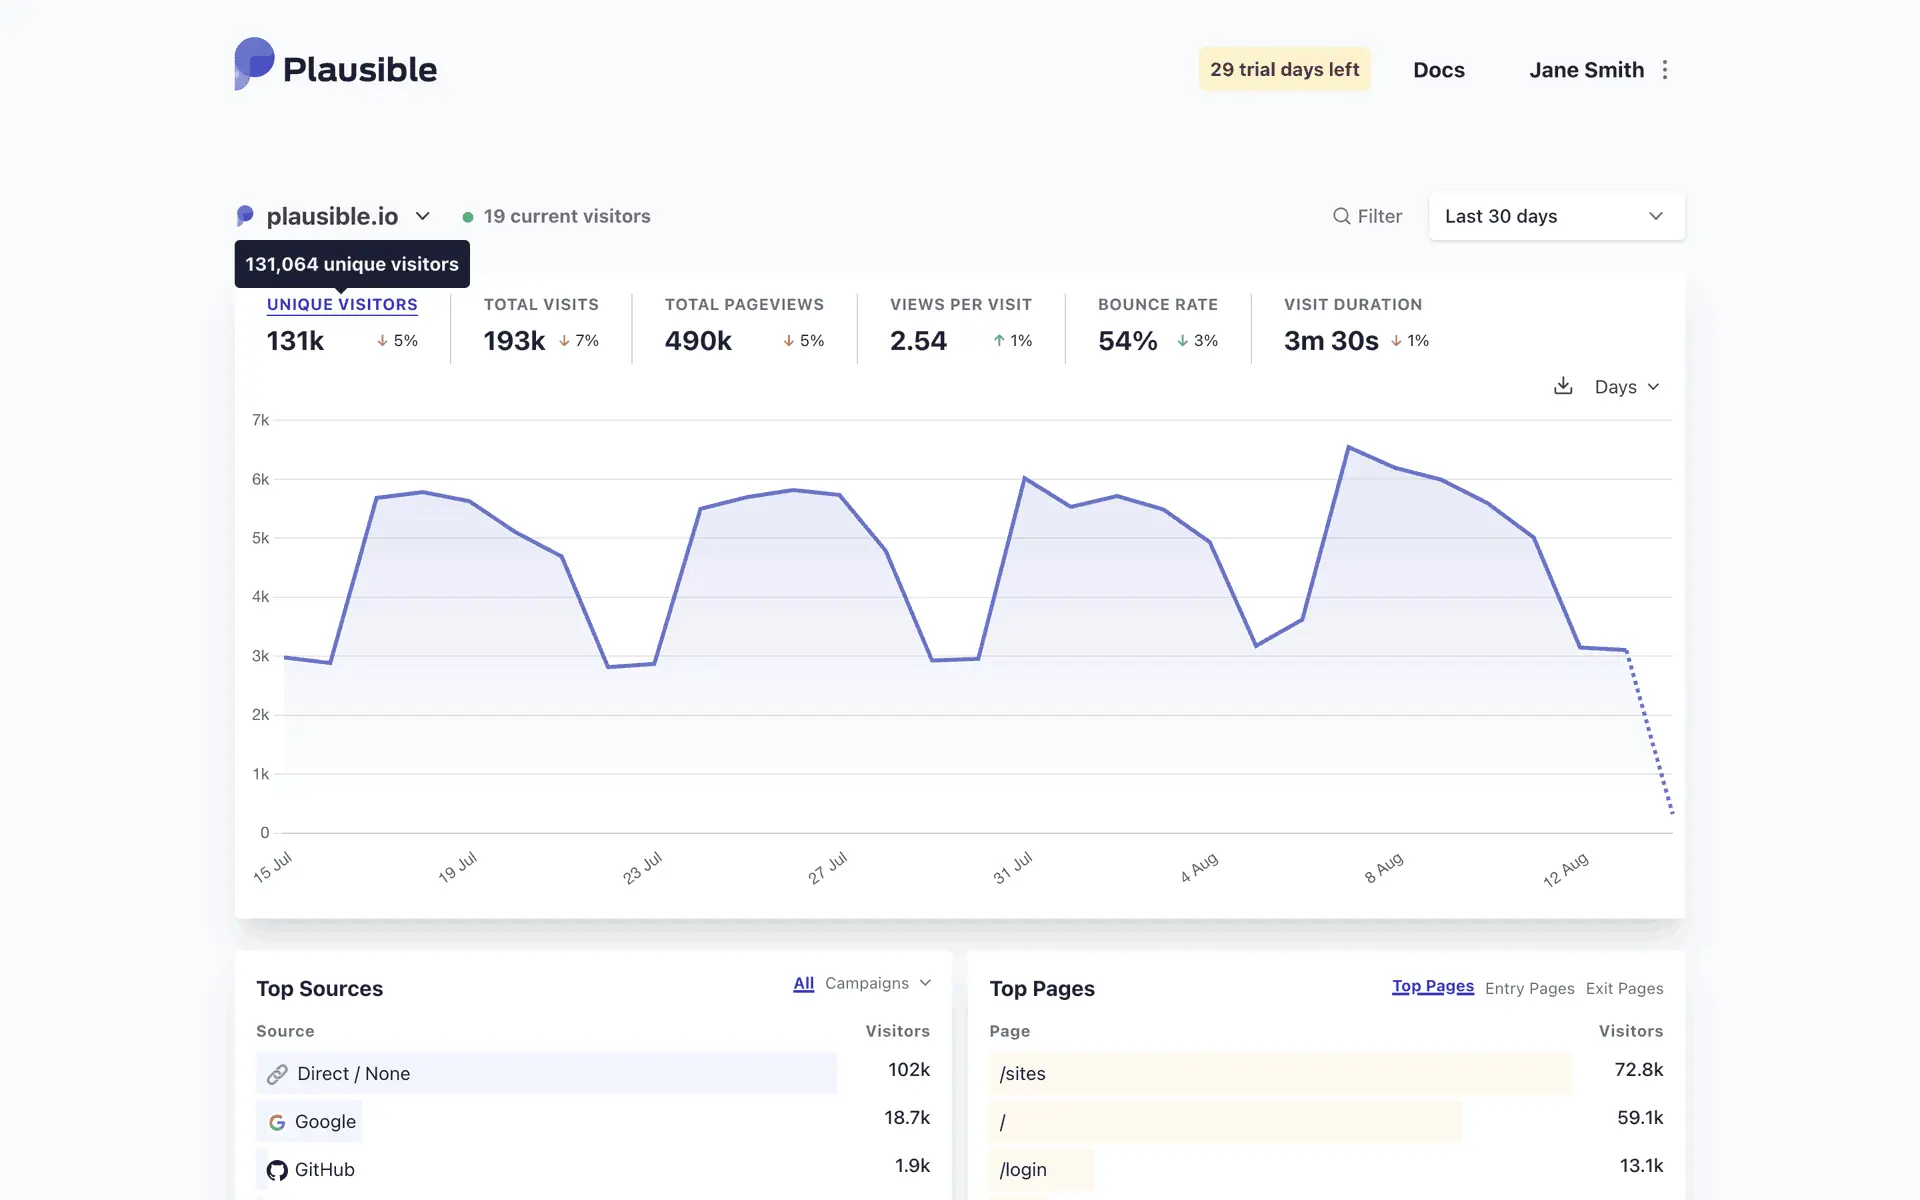The width and height of the screenshot is (1920, 1200).
Task: Open the Last 30 days period dropdown
Action: [x=1556, y=216]
